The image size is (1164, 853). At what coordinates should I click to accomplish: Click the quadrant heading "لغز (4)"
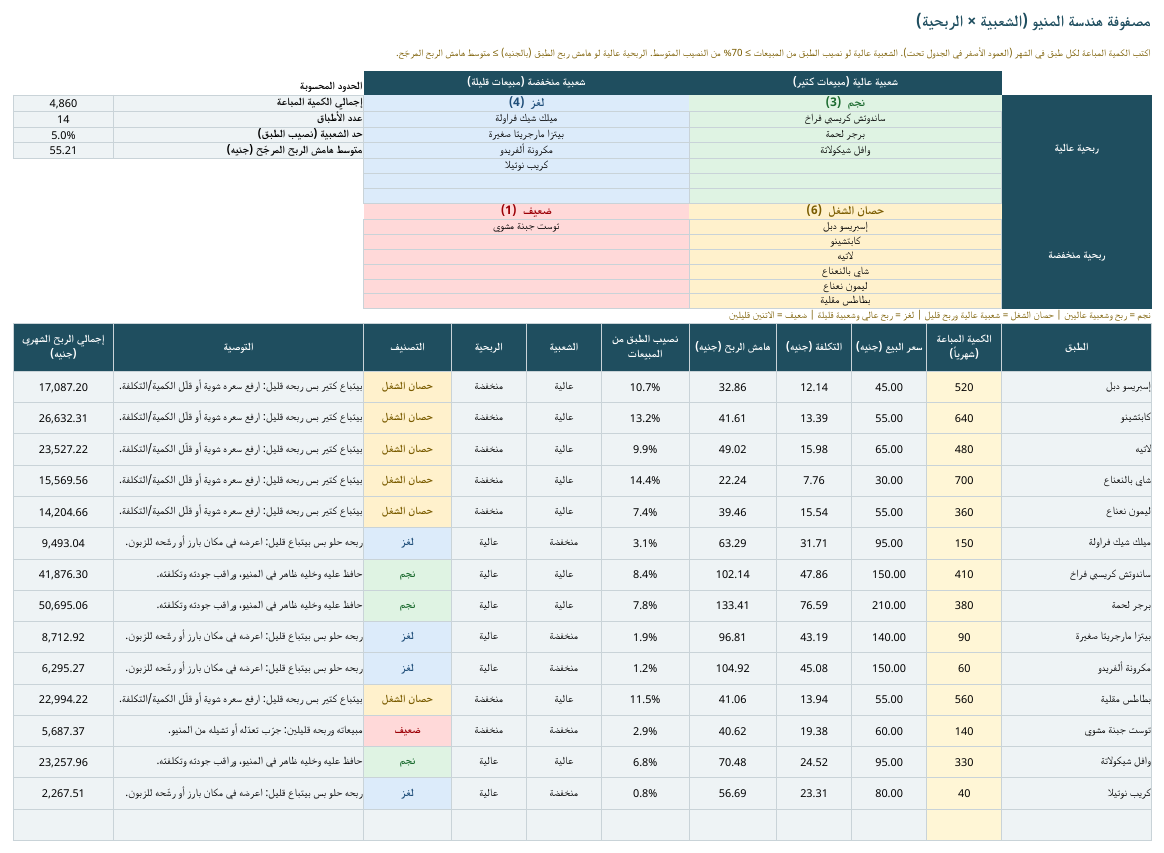click(x=526, y=102)
